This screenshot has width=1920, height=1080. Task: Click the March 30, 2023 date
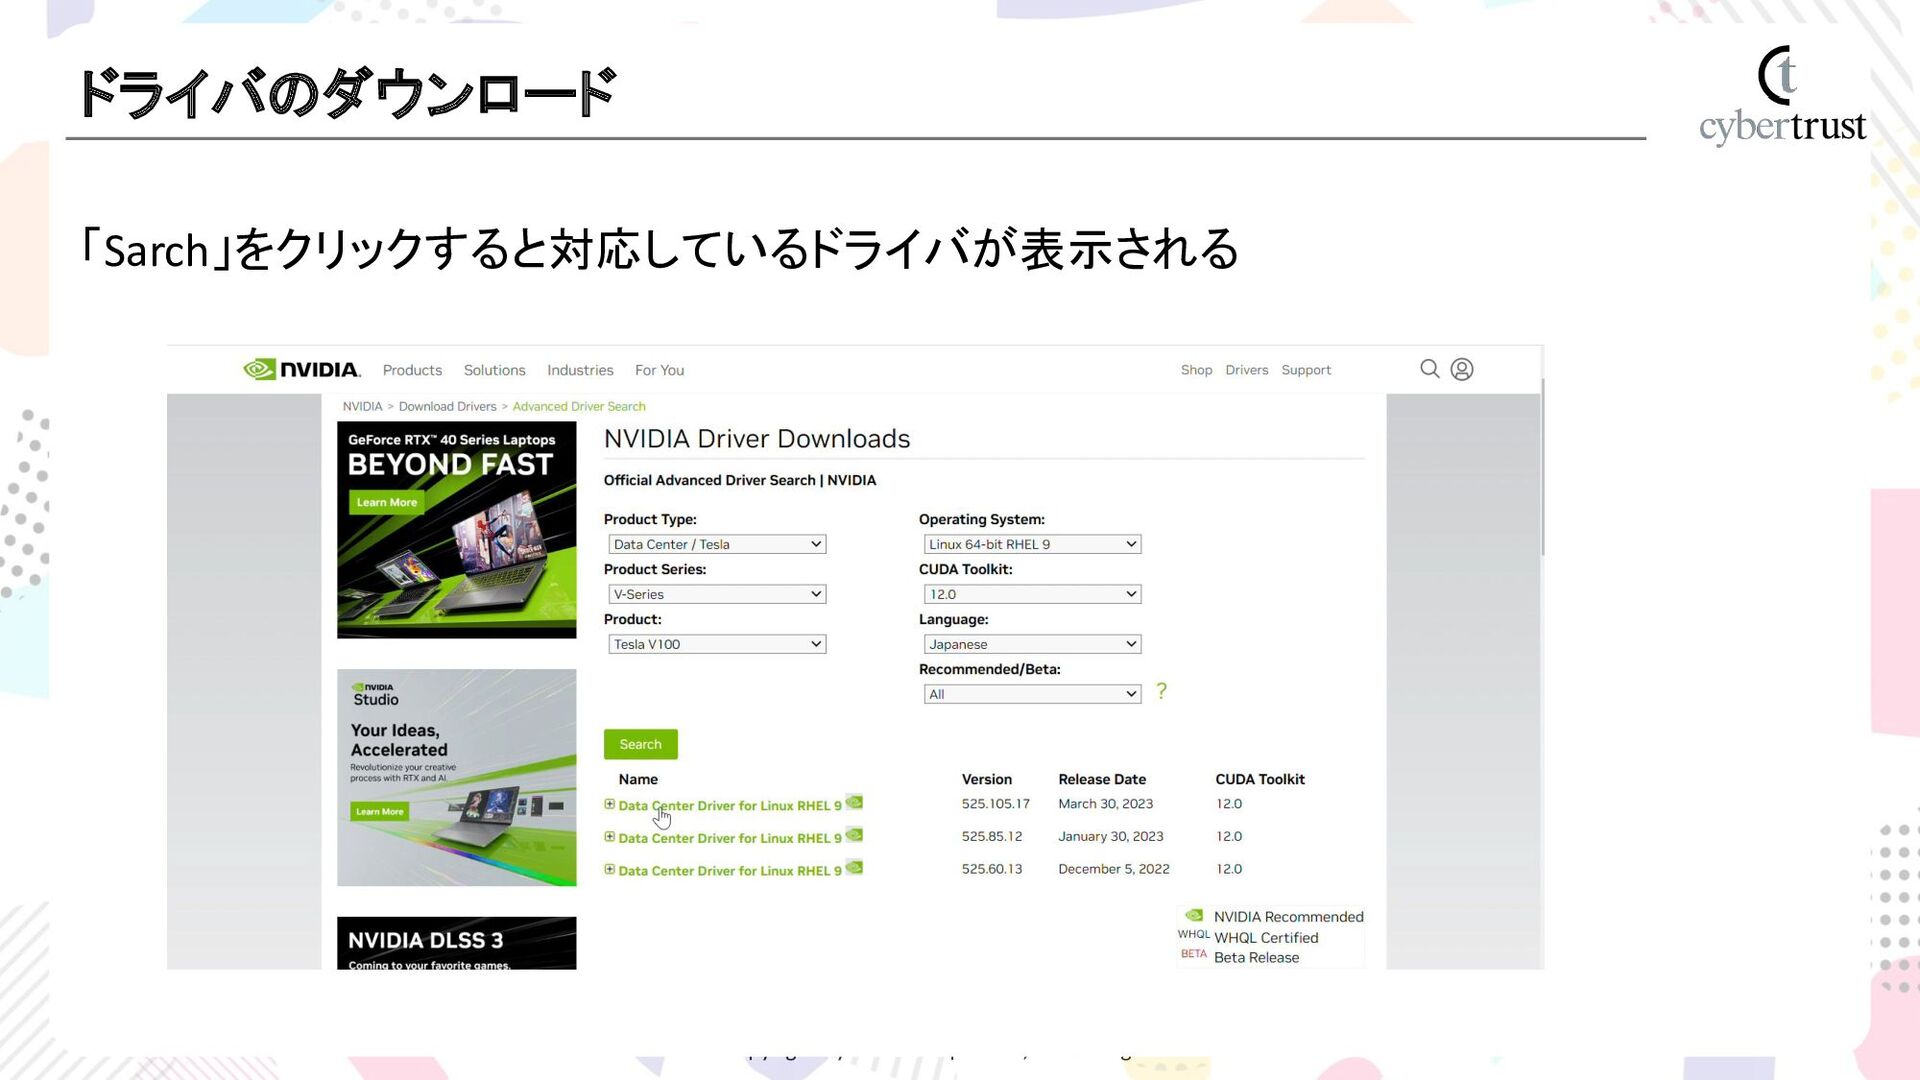[1105, 804]
